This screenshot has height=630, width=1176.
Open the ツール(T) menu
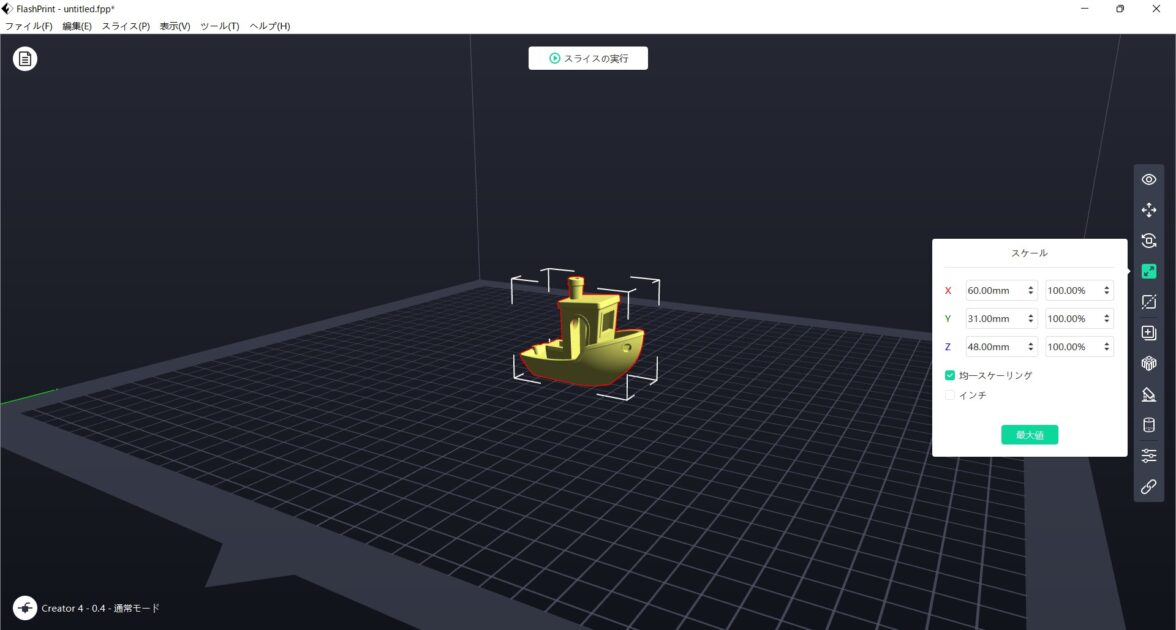click(x=219, y=26)
